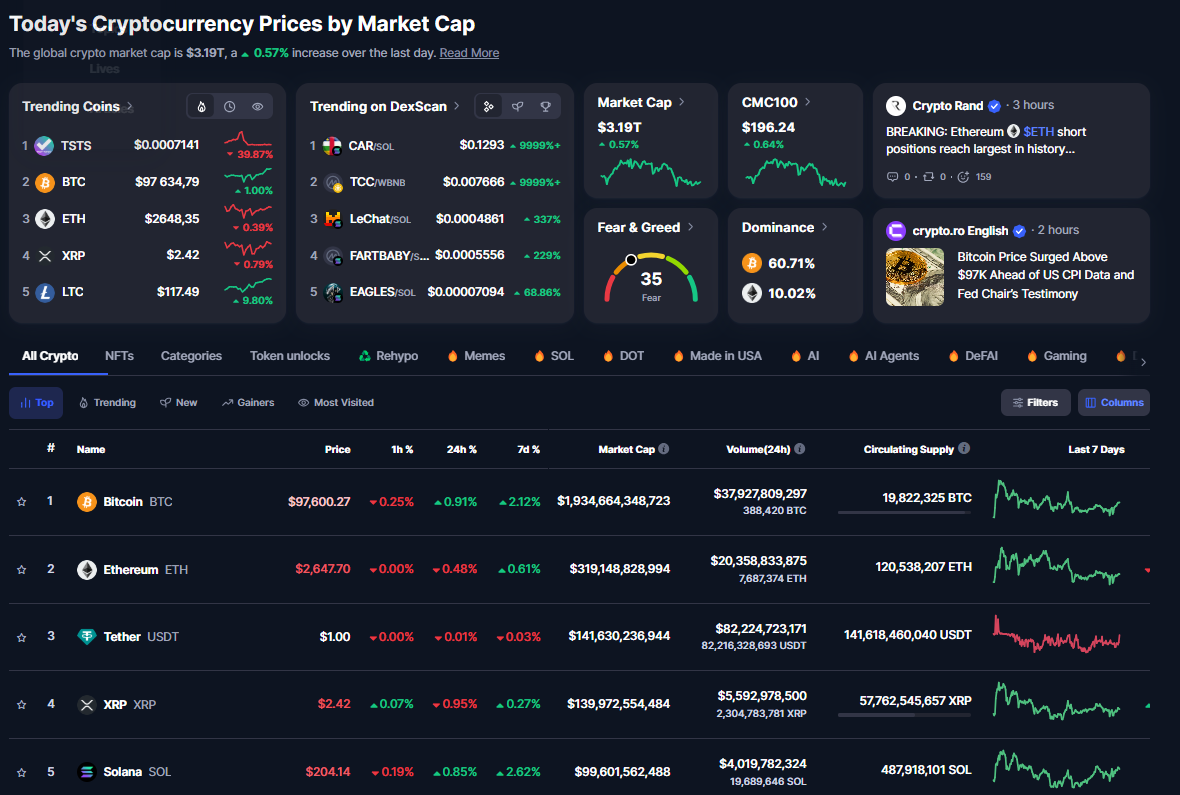The height and width of the screenshot is (795, 1180).
Task: Click the LTC icon in Trending Coins
Action: click(x=45, y=292)
